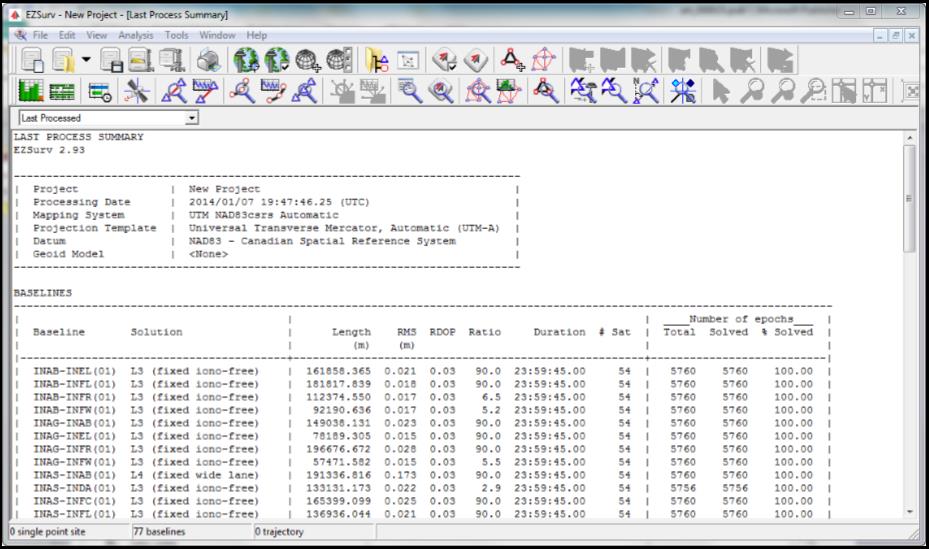The height and width of the screenshot is (549, 929).
Task: Click the length value 161858.365
Action: (x=338, y=371)
